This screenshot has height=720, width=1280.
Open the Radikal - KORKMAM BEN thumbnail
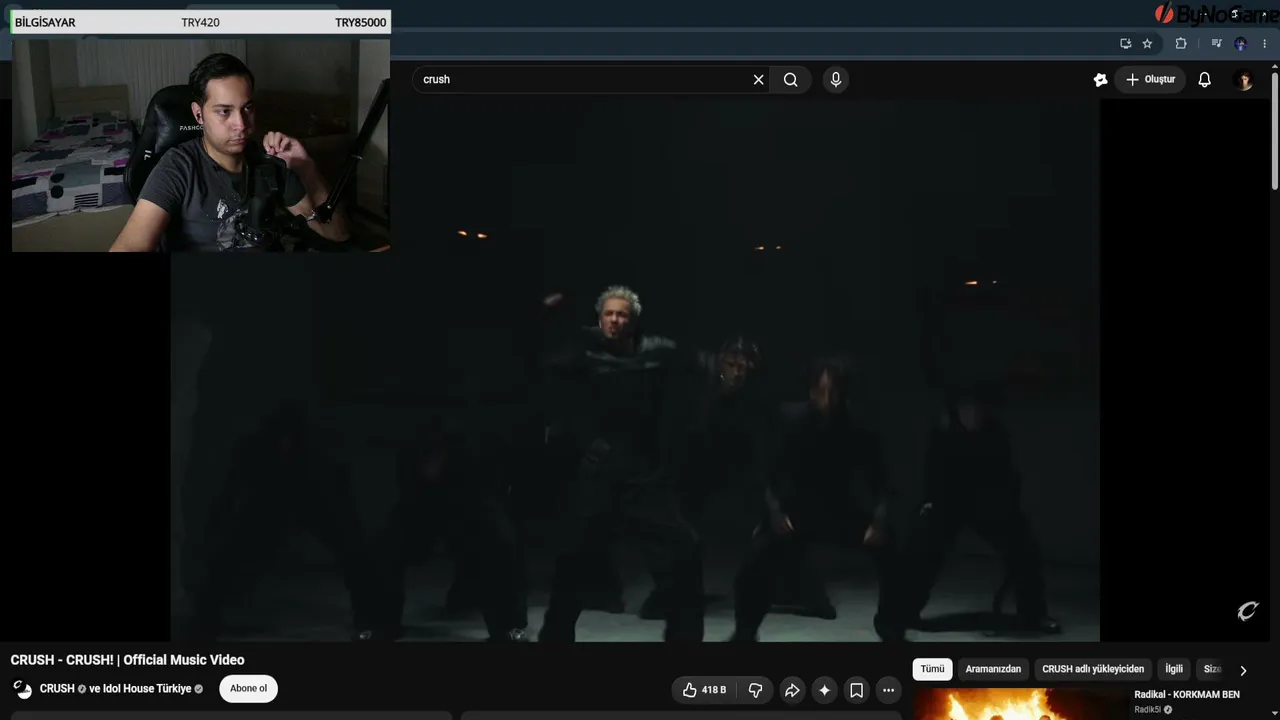tap(1020, 704)
